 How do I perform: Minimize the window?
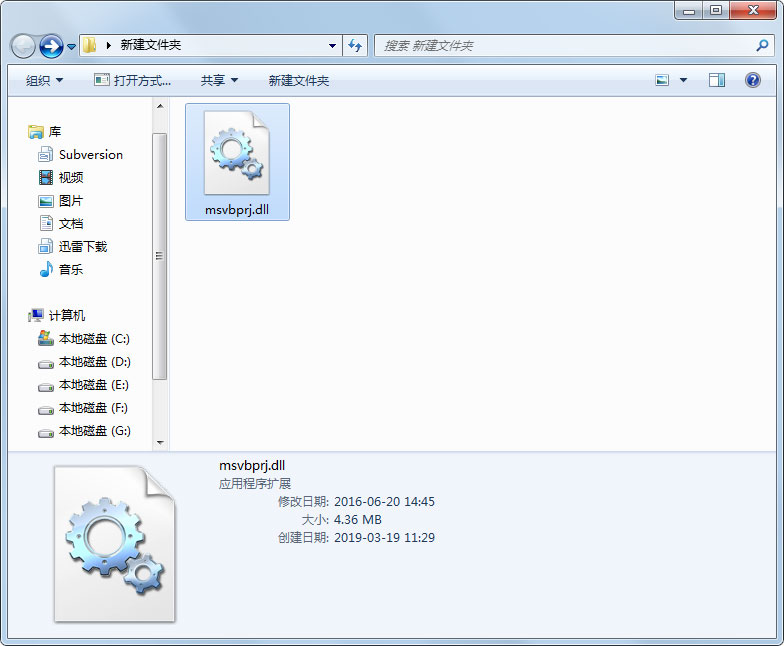point(689,11)
